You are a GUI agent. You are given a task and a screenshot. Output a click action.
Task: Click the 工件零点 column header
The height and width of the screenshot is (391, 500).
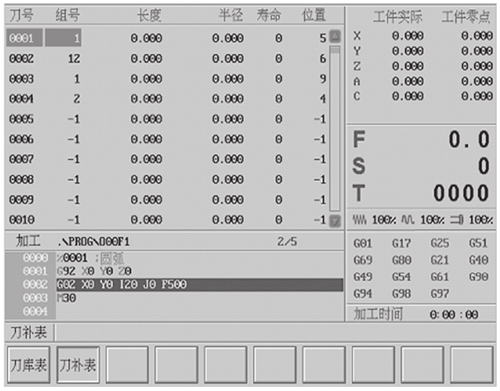[x=466, y=17]
